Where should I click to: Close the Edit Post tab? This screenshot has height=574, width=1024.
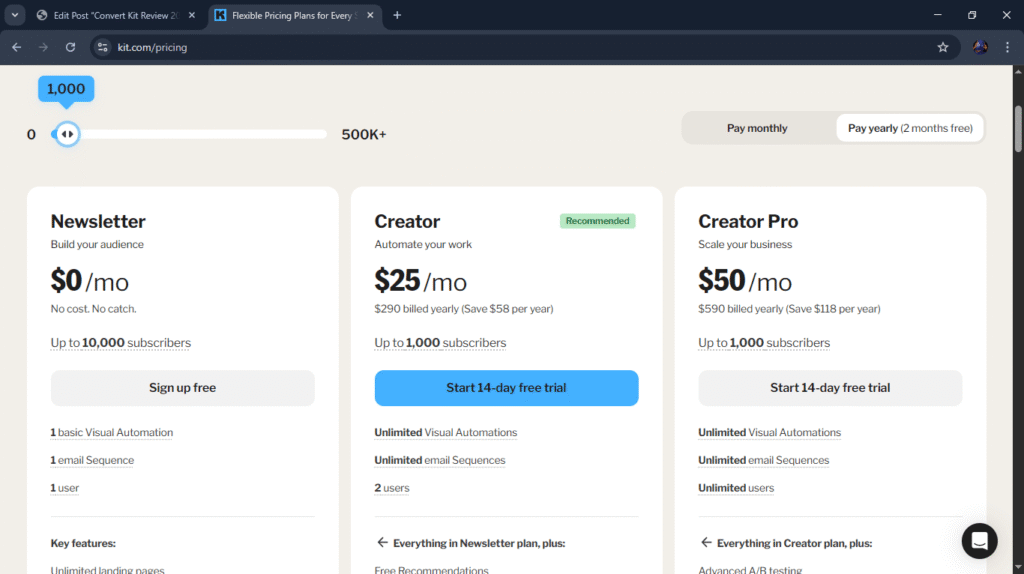coord(191,15)
